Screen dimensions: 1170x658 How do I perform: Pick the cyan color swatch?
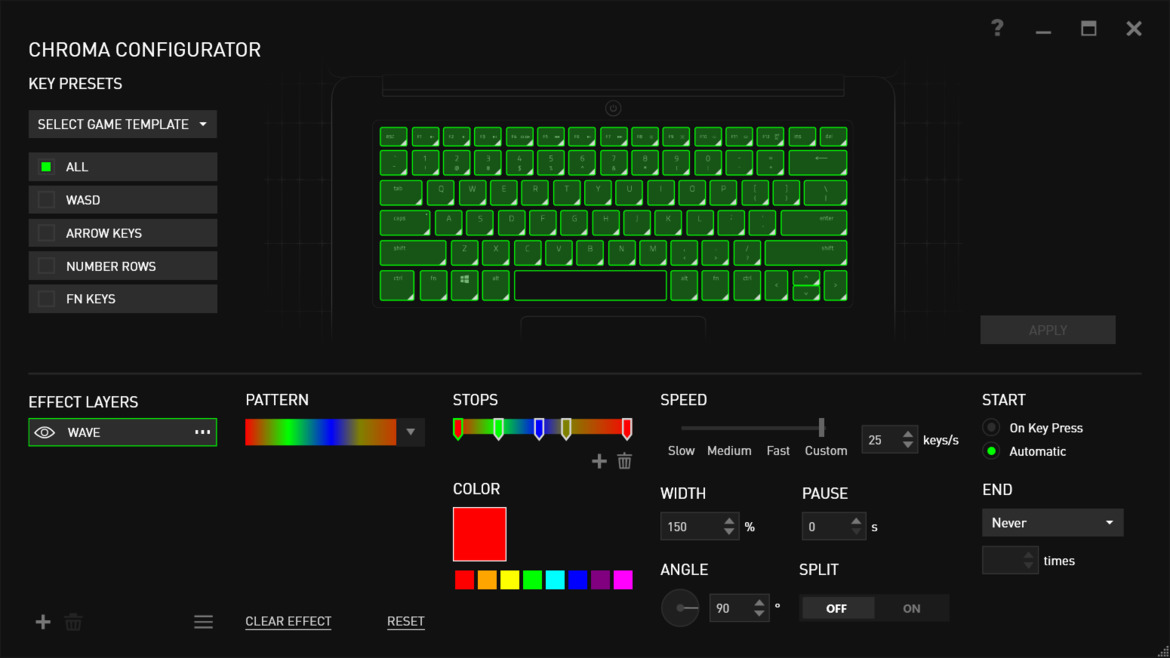555,580
